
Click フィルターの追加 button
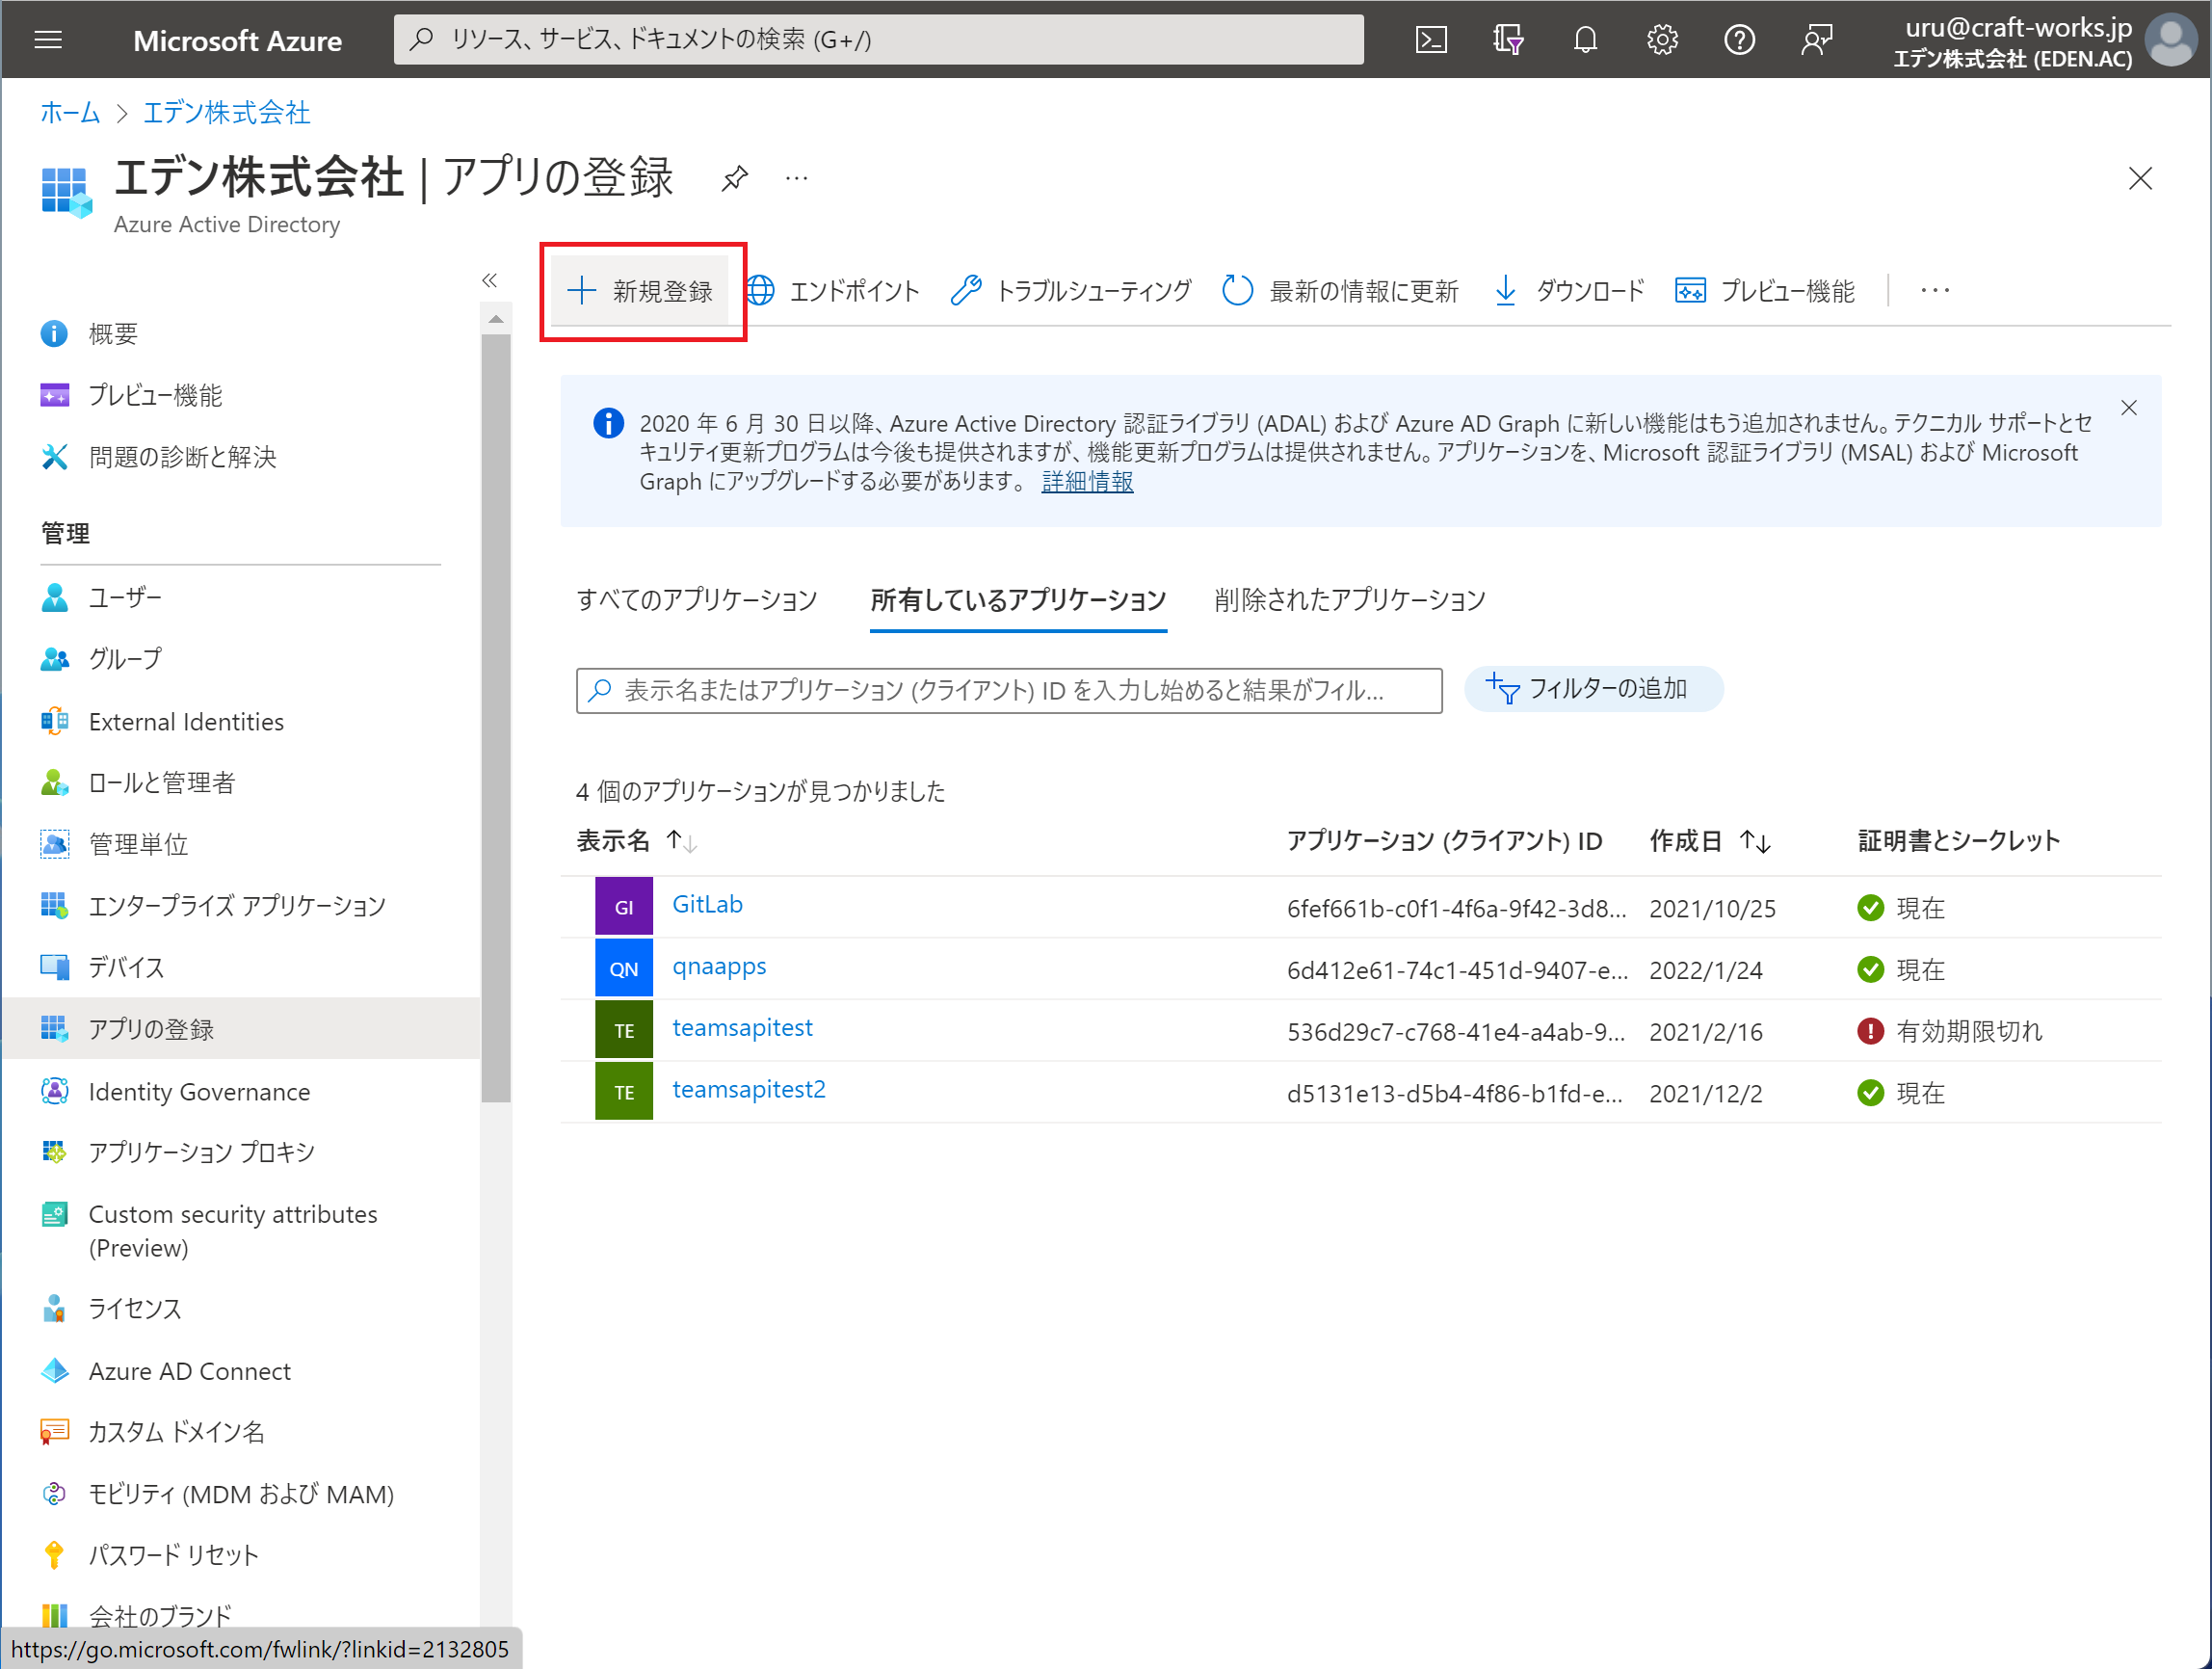[x=1594, y=689]
